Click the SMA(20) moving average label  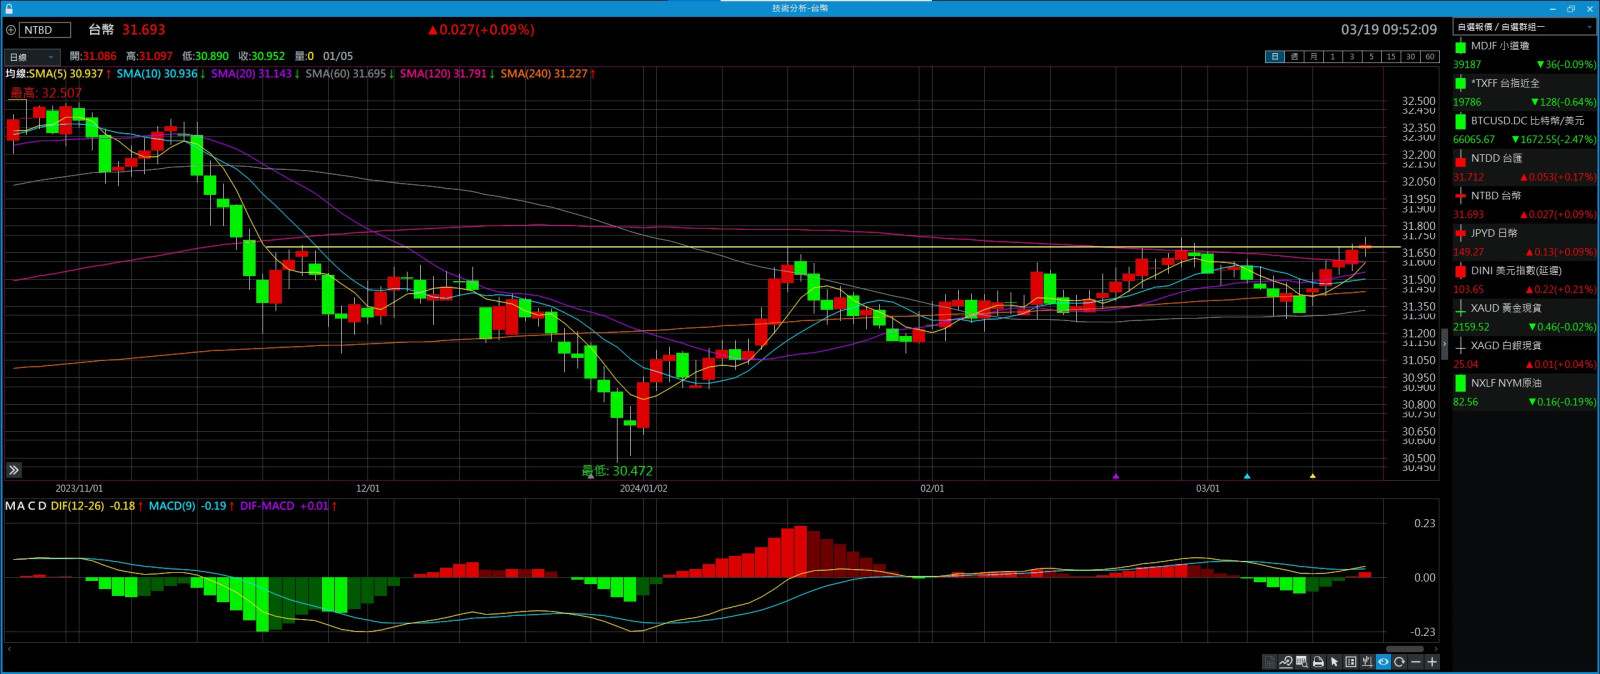pos(251,74)
